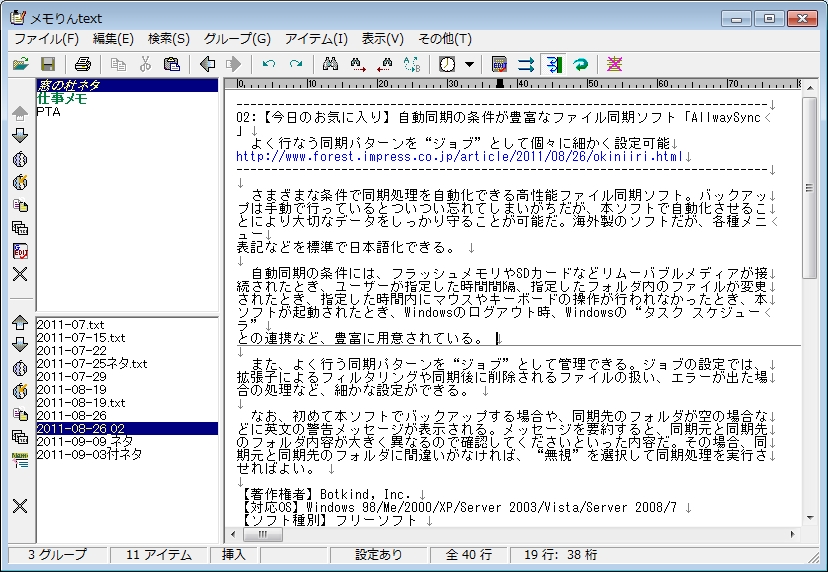Open search with the binoculars icon
This screenshot has height=572, width=828.
331,64
